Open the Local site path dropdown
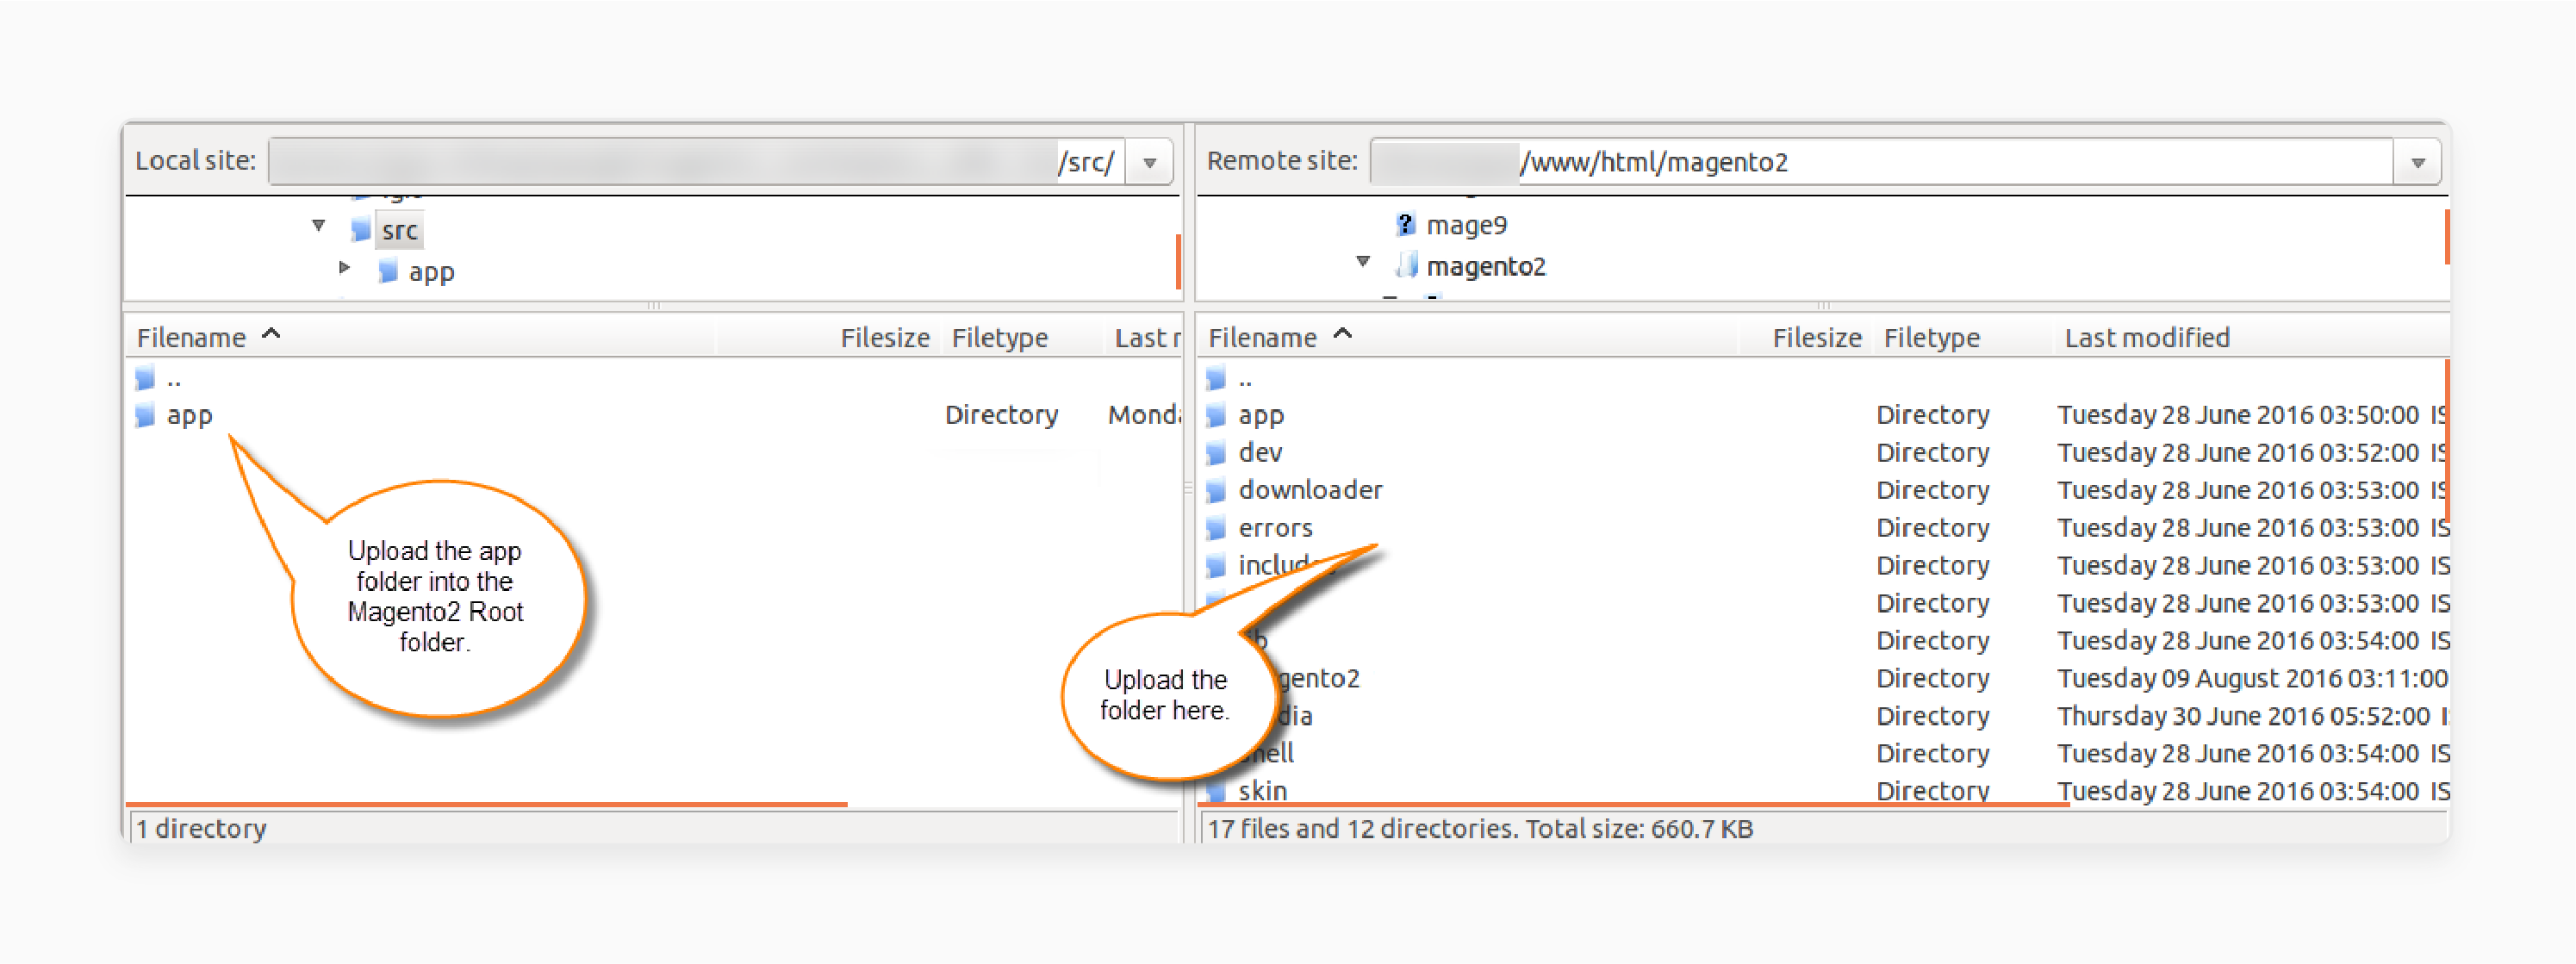The width and height of the screenshot is (2576, 964). (x=1150, y=162)
